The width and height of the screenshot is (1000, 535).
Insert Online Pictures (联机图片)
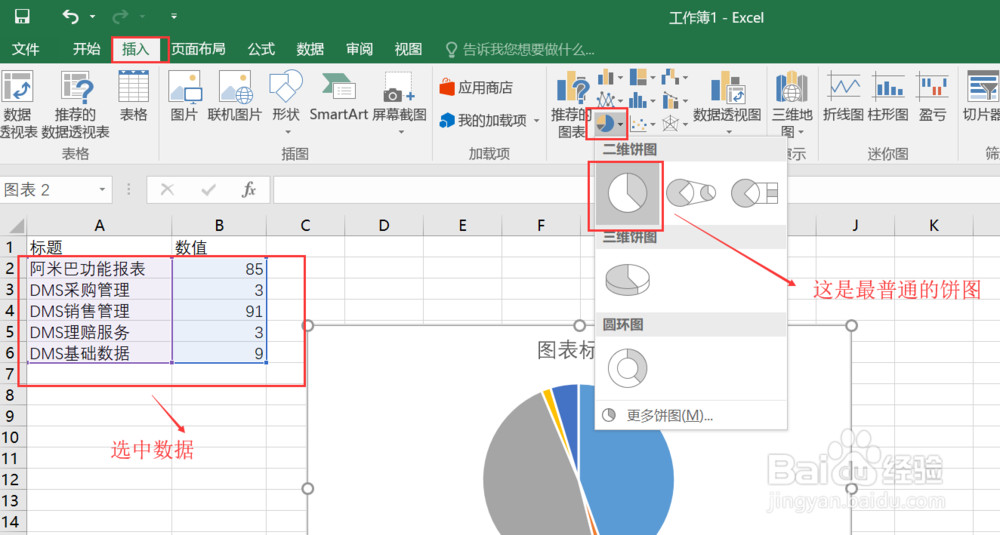point(235,96)
